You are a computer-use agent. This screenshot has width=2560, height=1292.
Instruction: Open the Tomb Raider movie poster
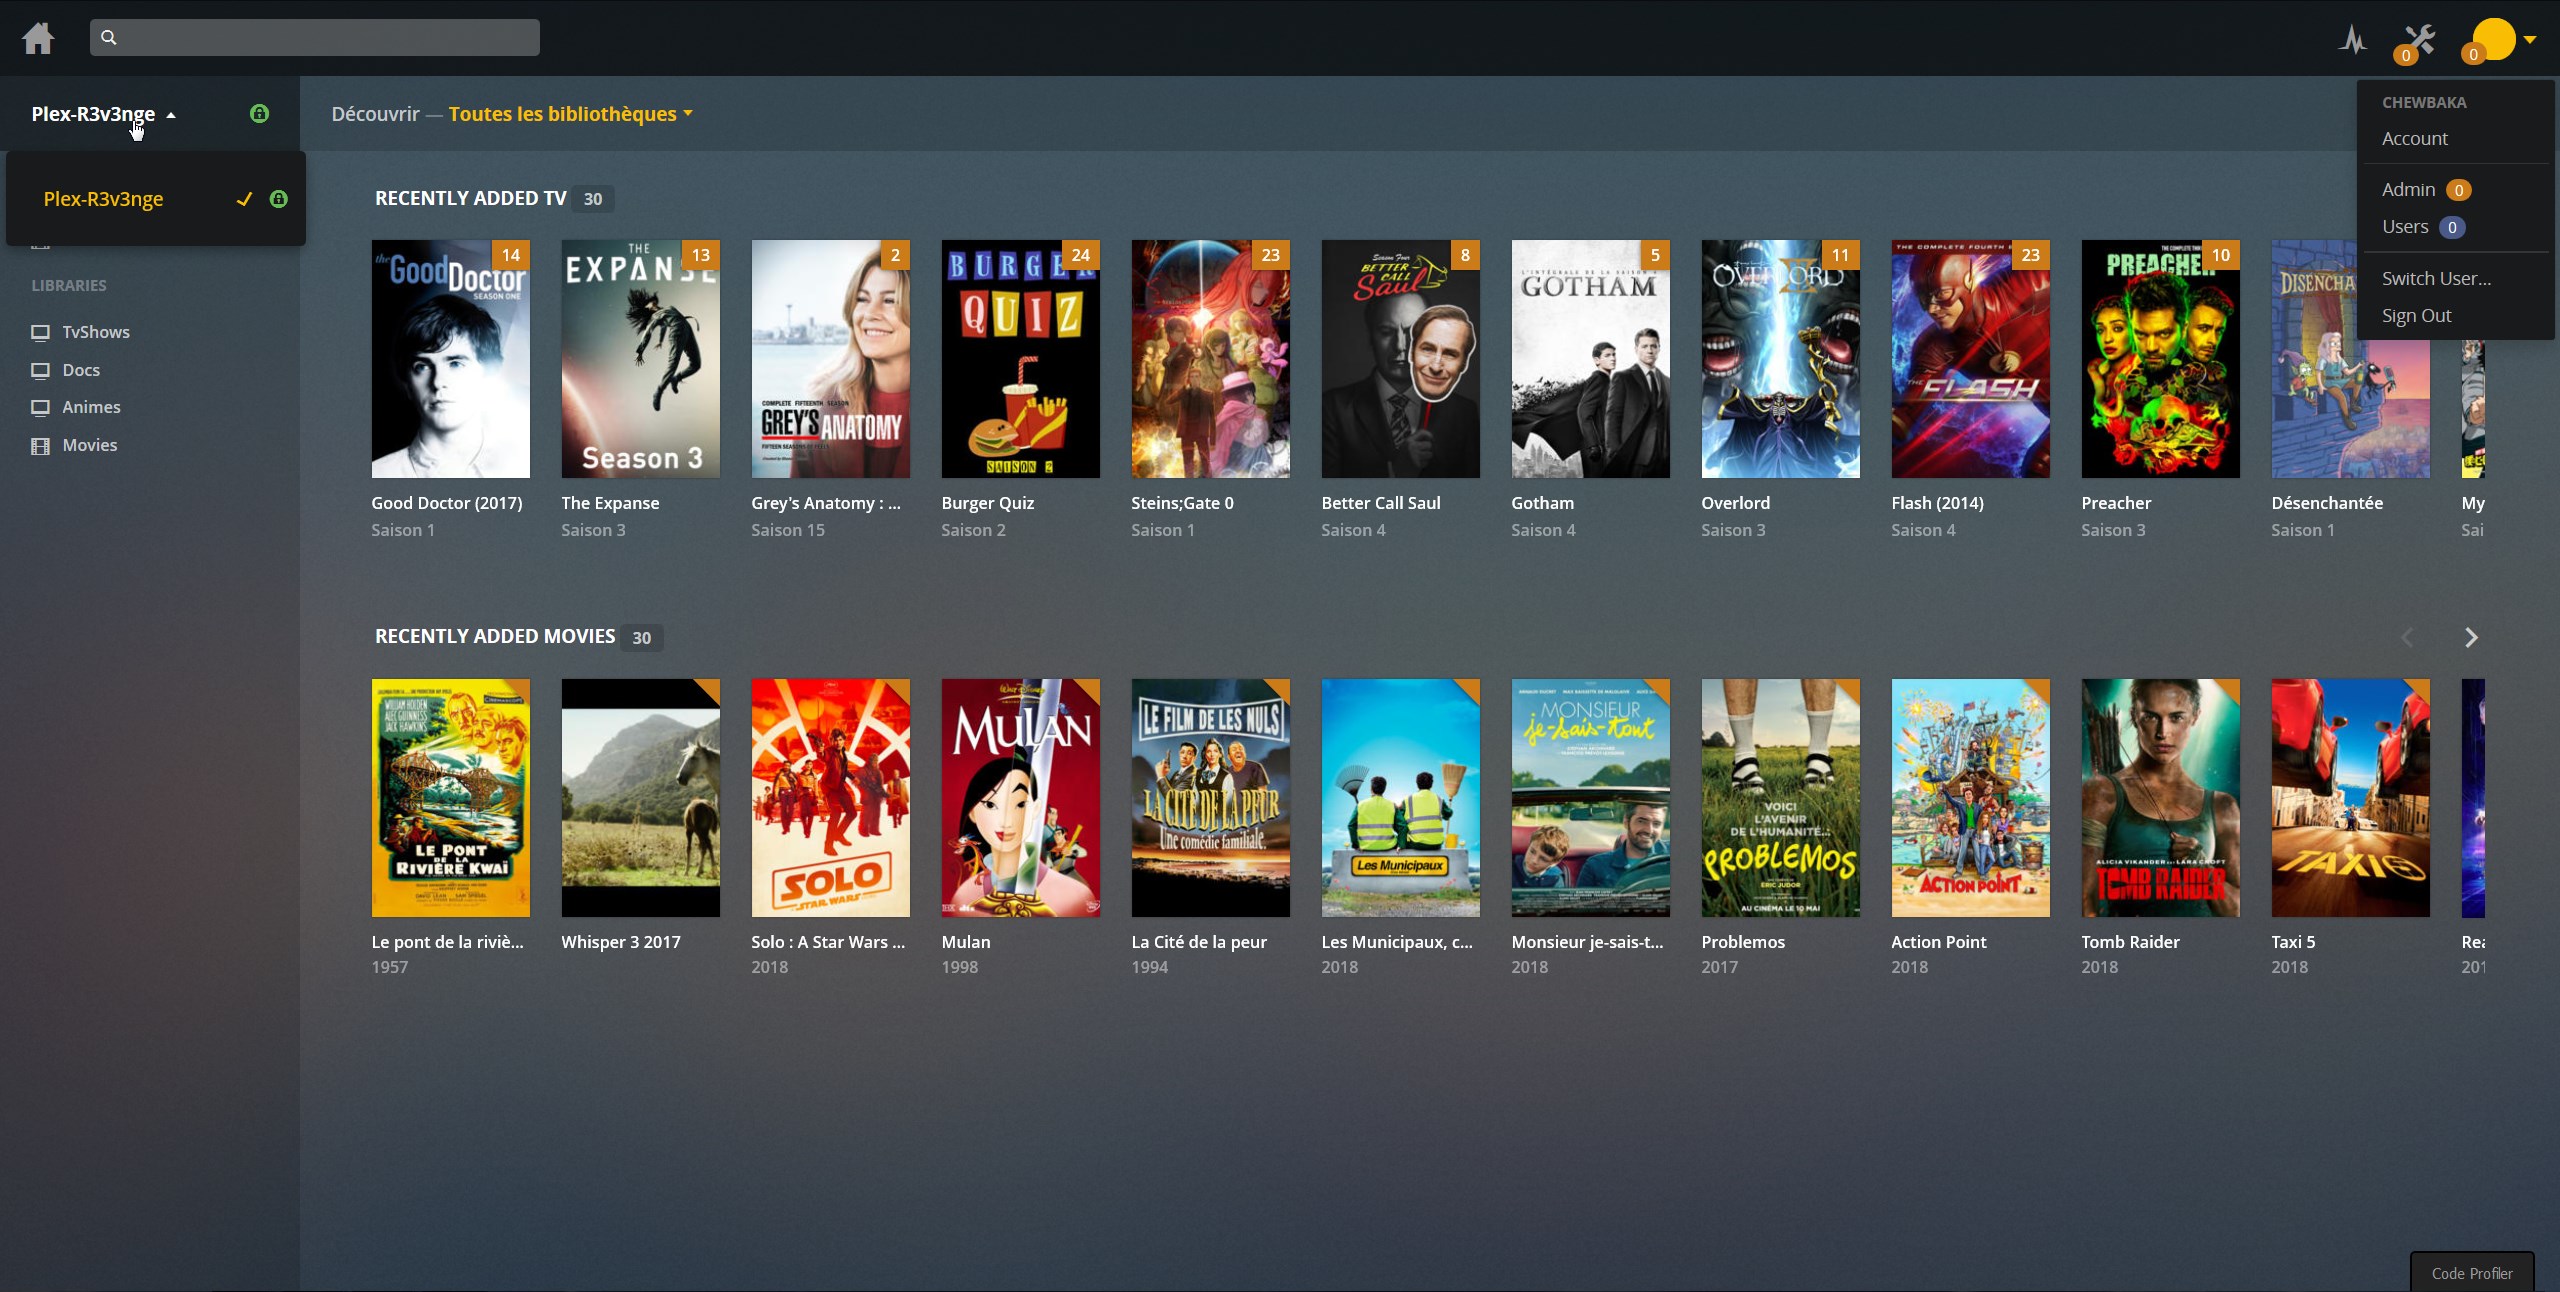2160,798
